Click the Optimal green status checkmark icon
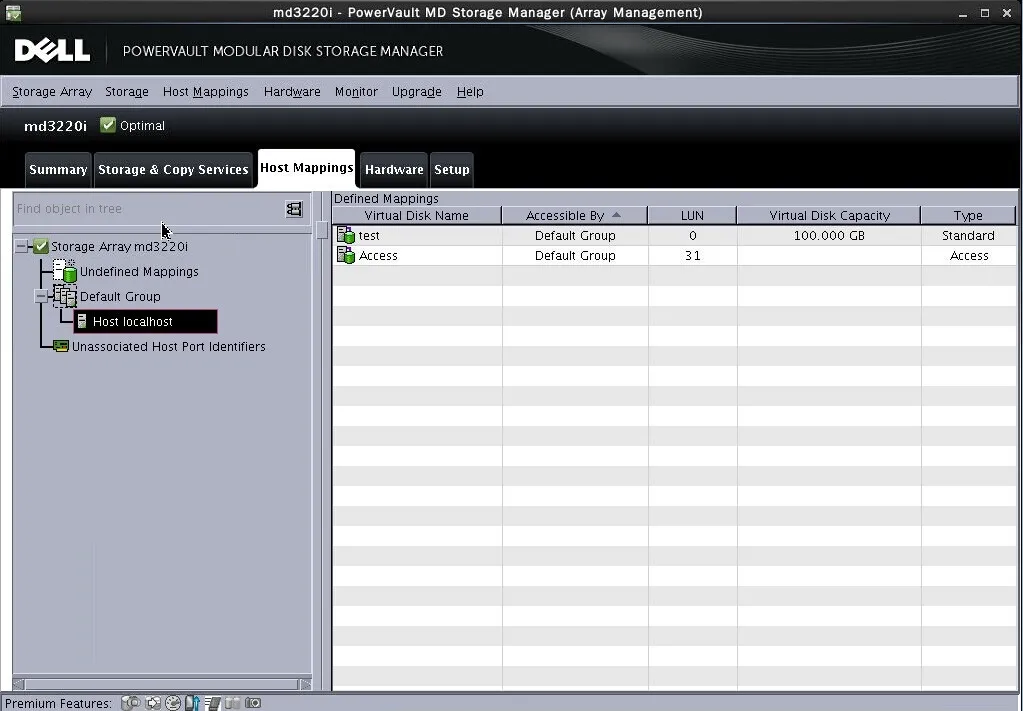Screen dimensions: 1023x711 point(108,125)
